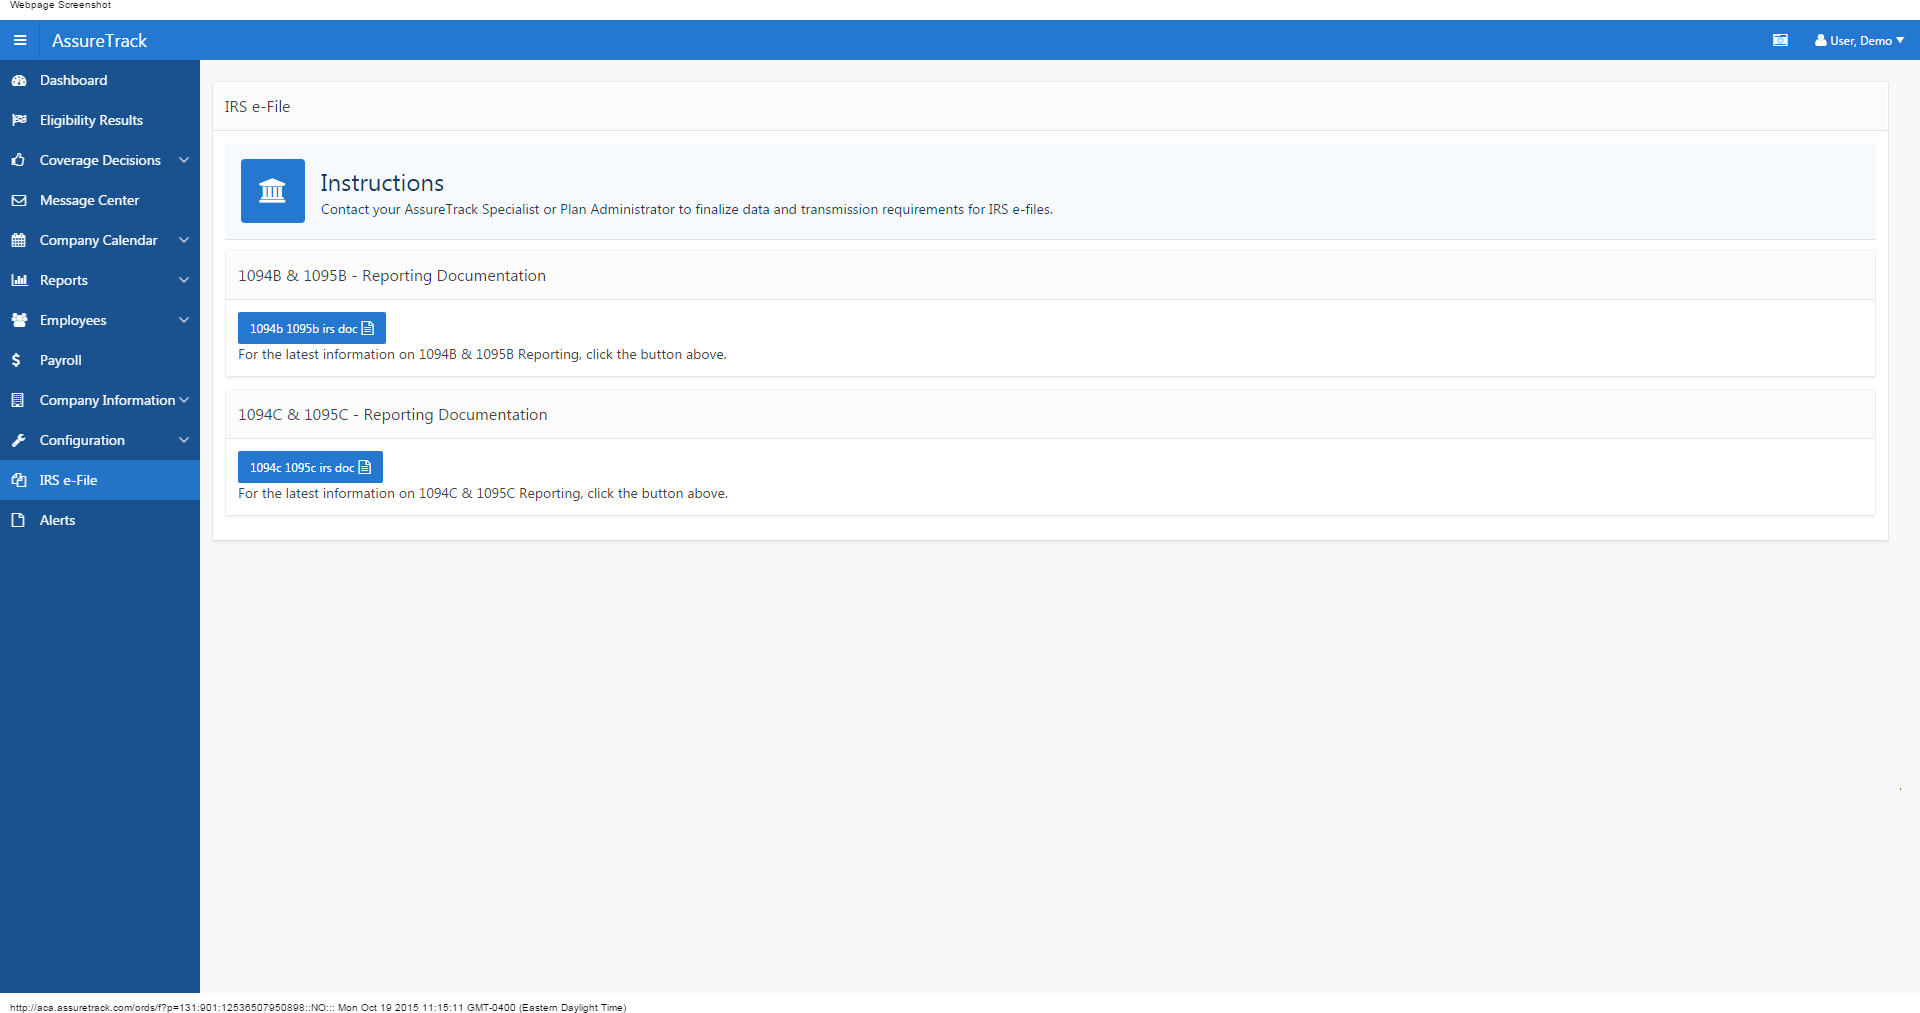Click the Payroll dollar sign icon
The width and height of the screenshot is (1920, 1013).
(16, 361)
